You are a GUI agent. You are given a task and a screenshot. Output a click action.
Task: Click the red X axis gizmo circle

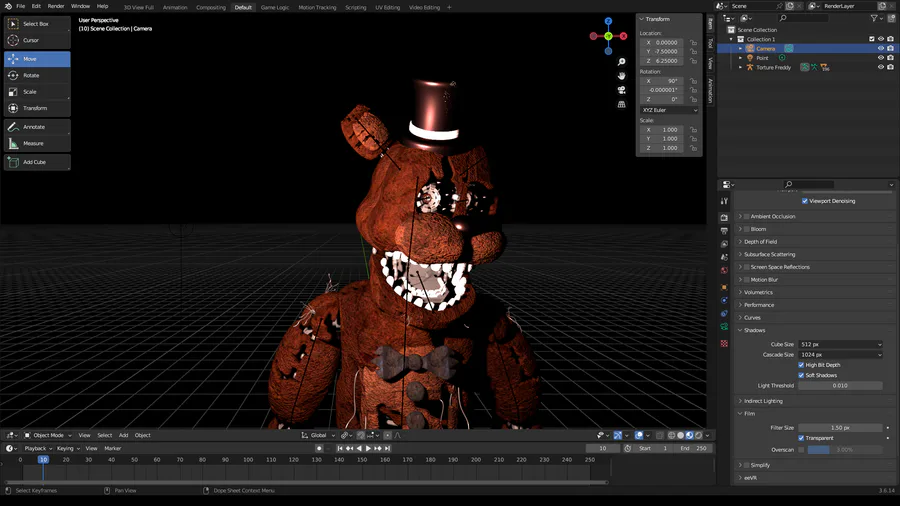coord(624,36)
